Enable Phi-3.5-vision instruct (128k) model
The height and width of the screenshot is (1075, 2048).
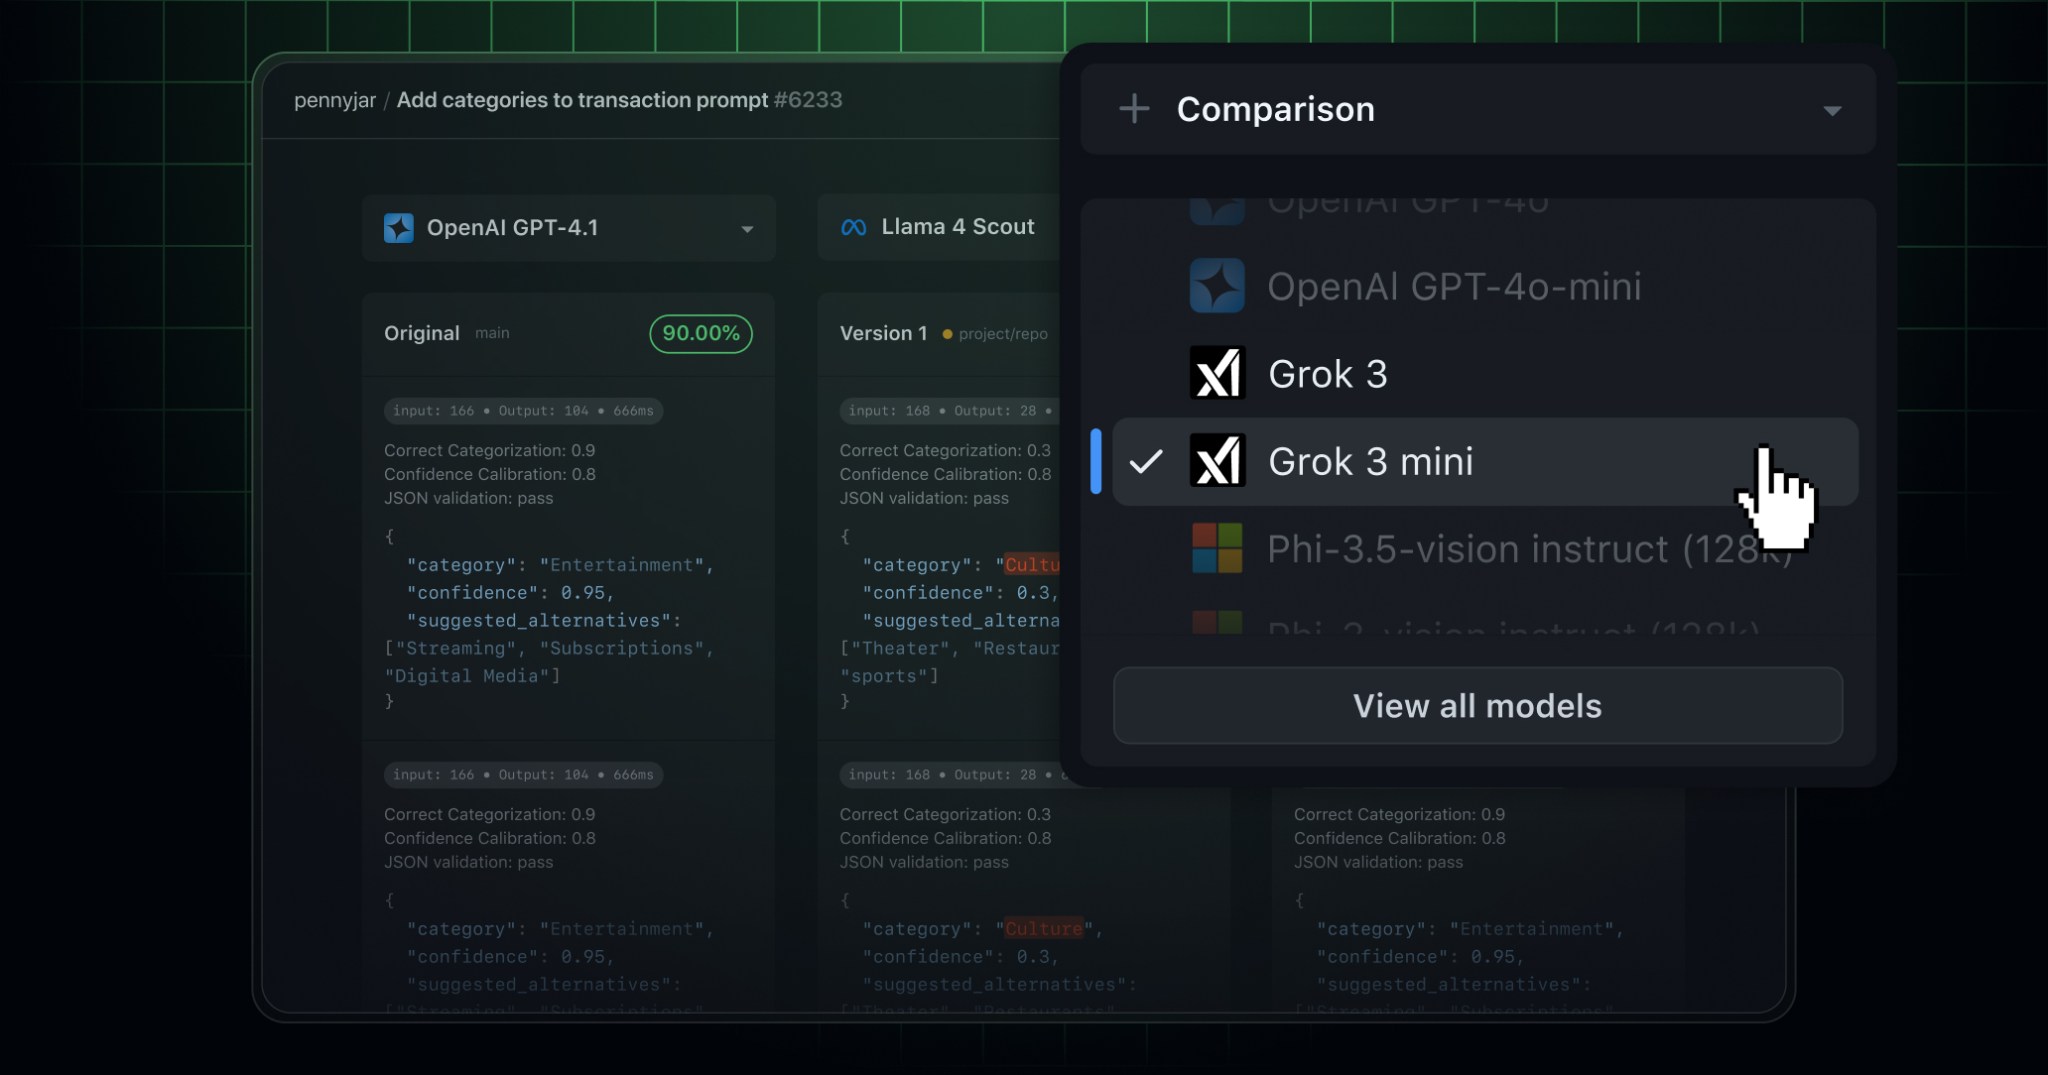[1450, 549]
